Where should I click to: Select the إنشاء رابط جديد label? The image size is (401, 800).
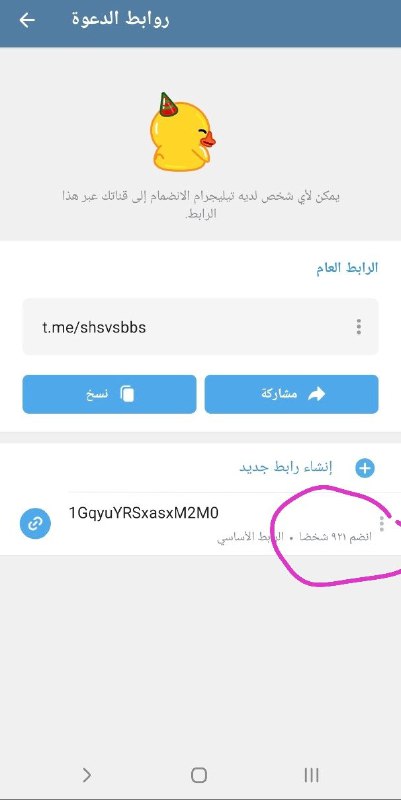[x=286, y=467]
